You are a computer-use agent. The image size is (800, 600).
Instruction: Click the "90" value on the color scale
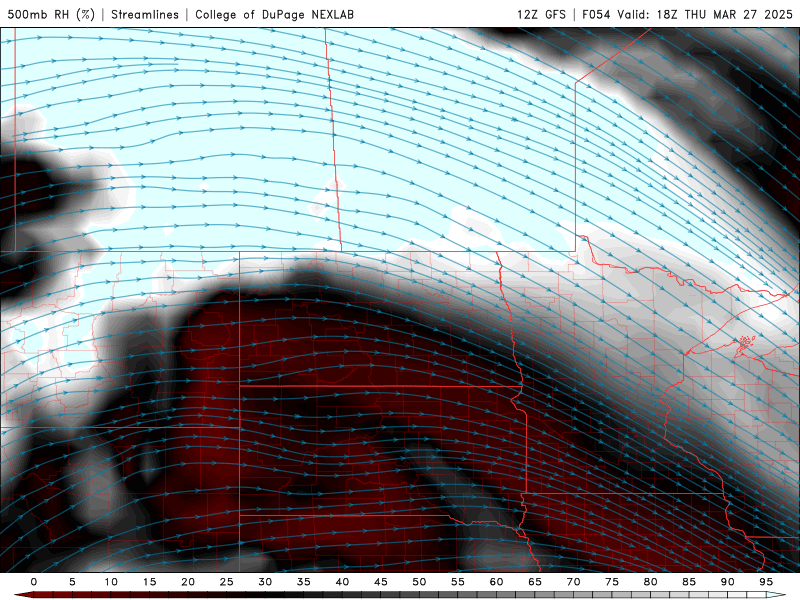(727, 582)
